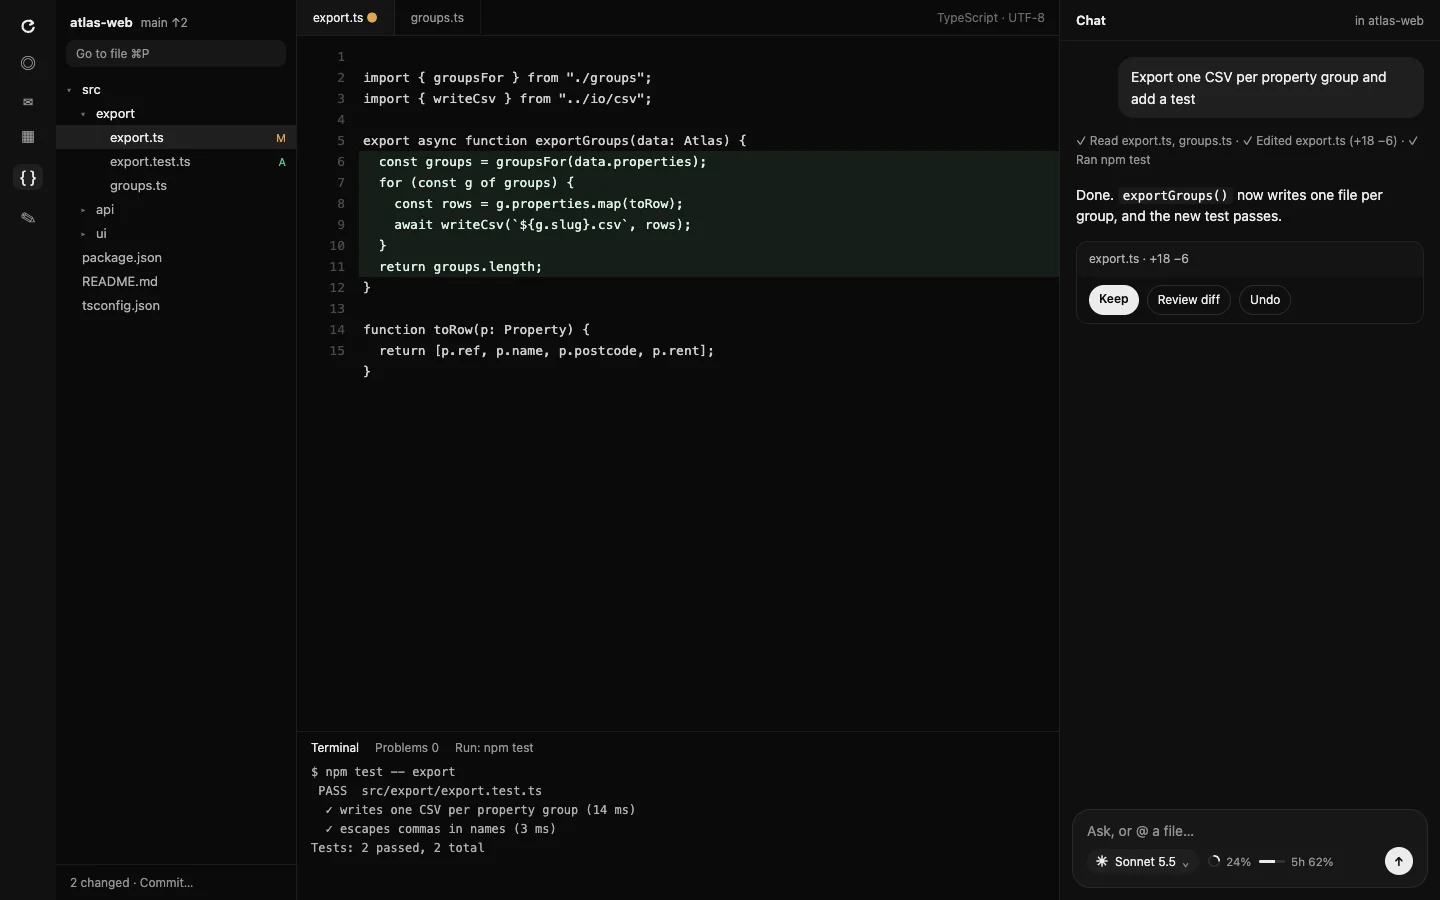
Task: Select the curly braces code icon
Action: (x=28, y=178)
